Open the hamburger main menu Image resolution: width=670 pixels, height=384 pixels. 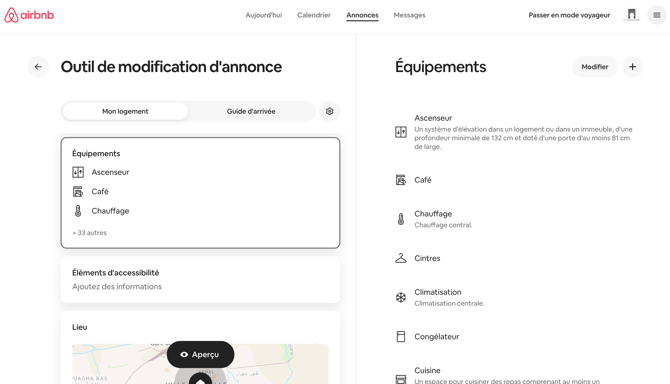tap(657, 15)
